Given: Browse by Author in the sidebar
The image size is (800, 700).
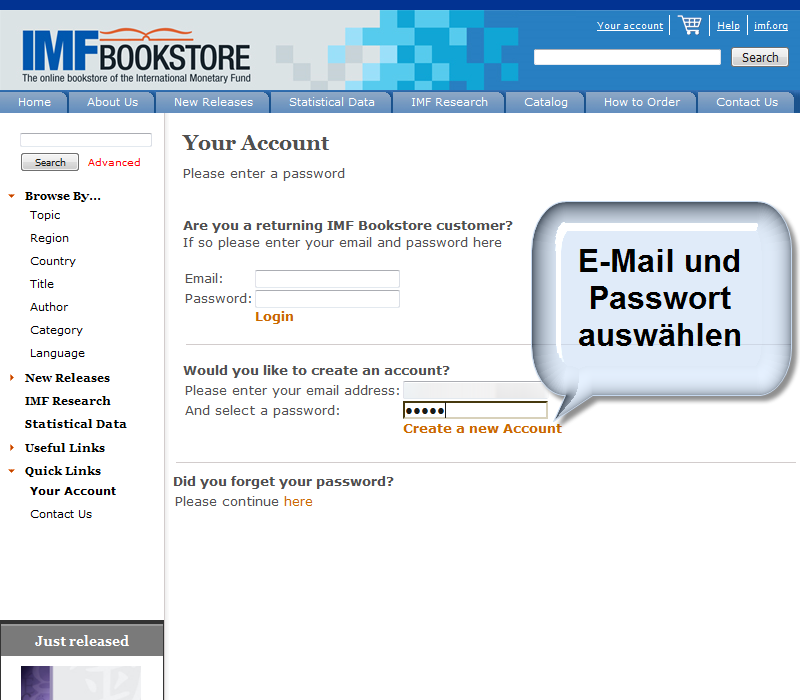Looking at the screenshot, I should 49,307.
